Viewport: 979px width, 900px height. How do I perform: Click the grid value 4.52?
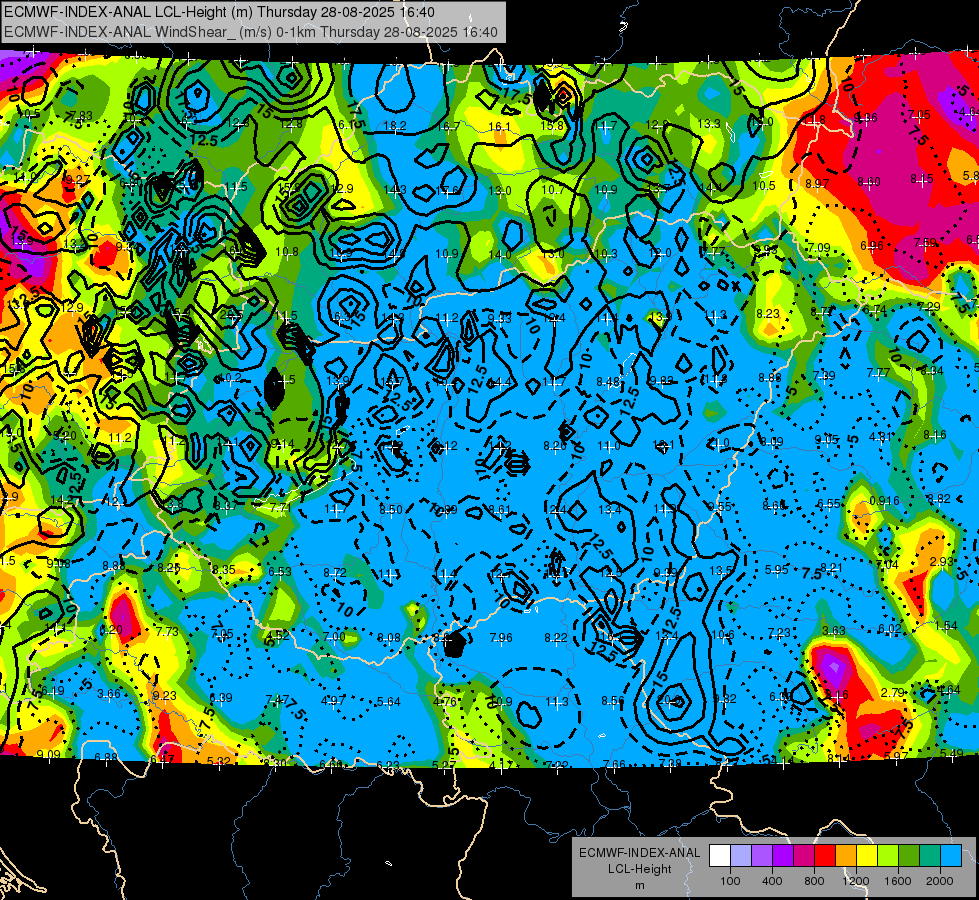(x=278, y=635)
